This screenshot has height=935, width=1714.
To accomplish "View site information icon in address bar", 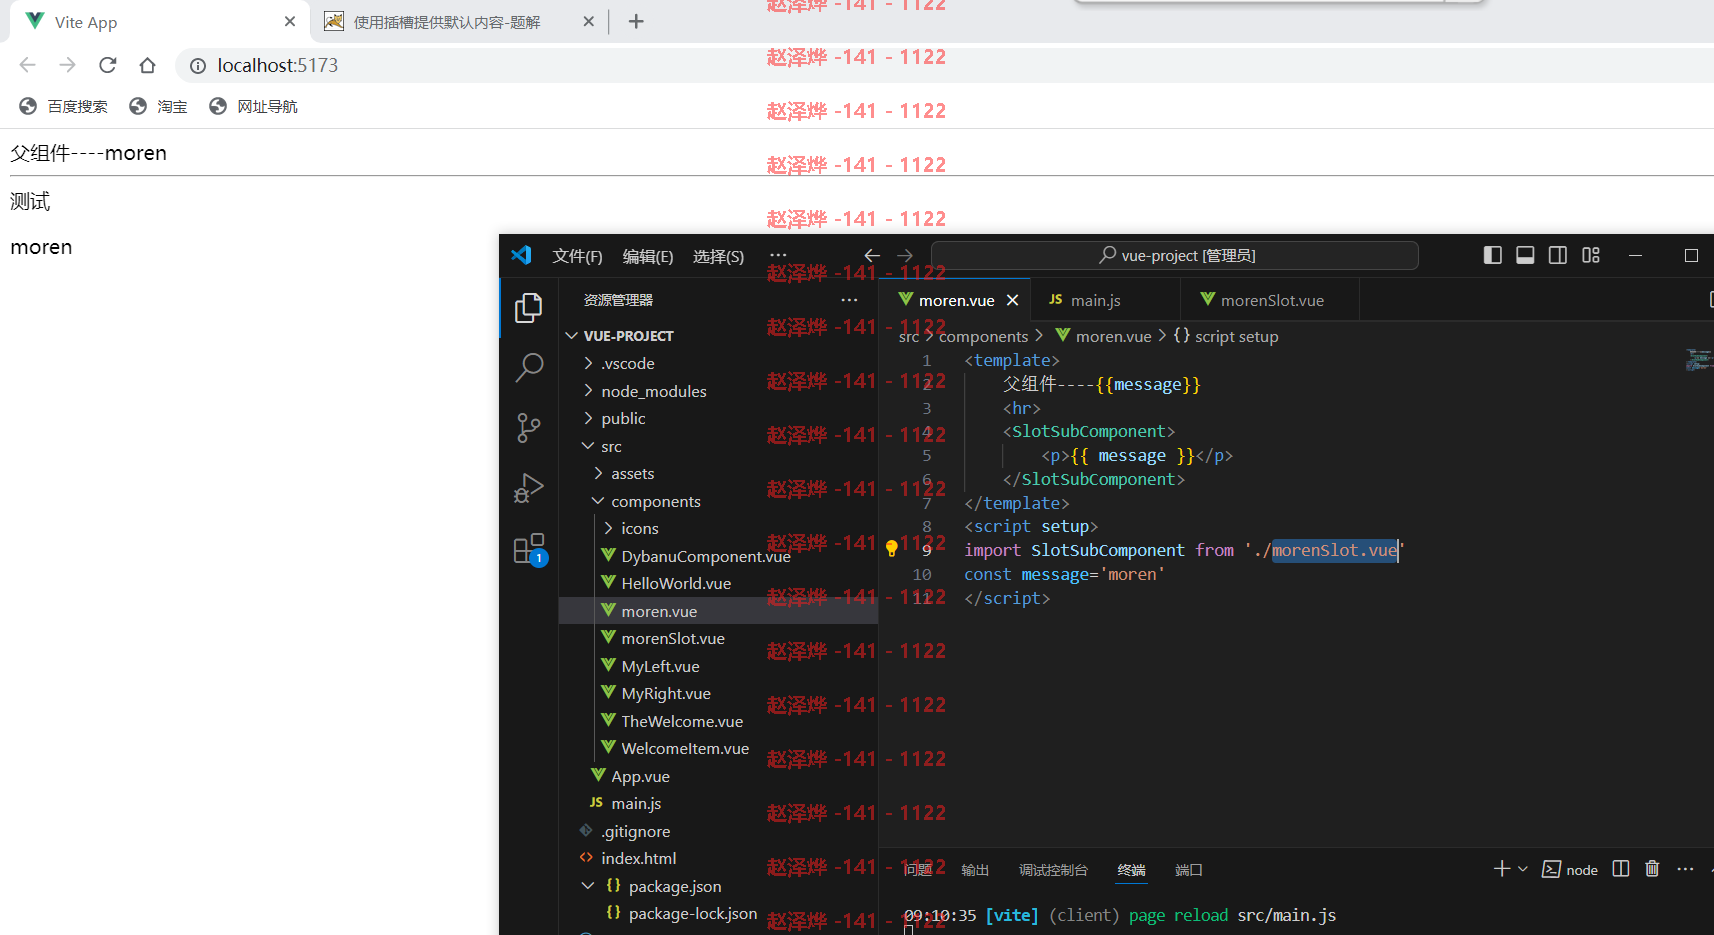I will 198,66.
